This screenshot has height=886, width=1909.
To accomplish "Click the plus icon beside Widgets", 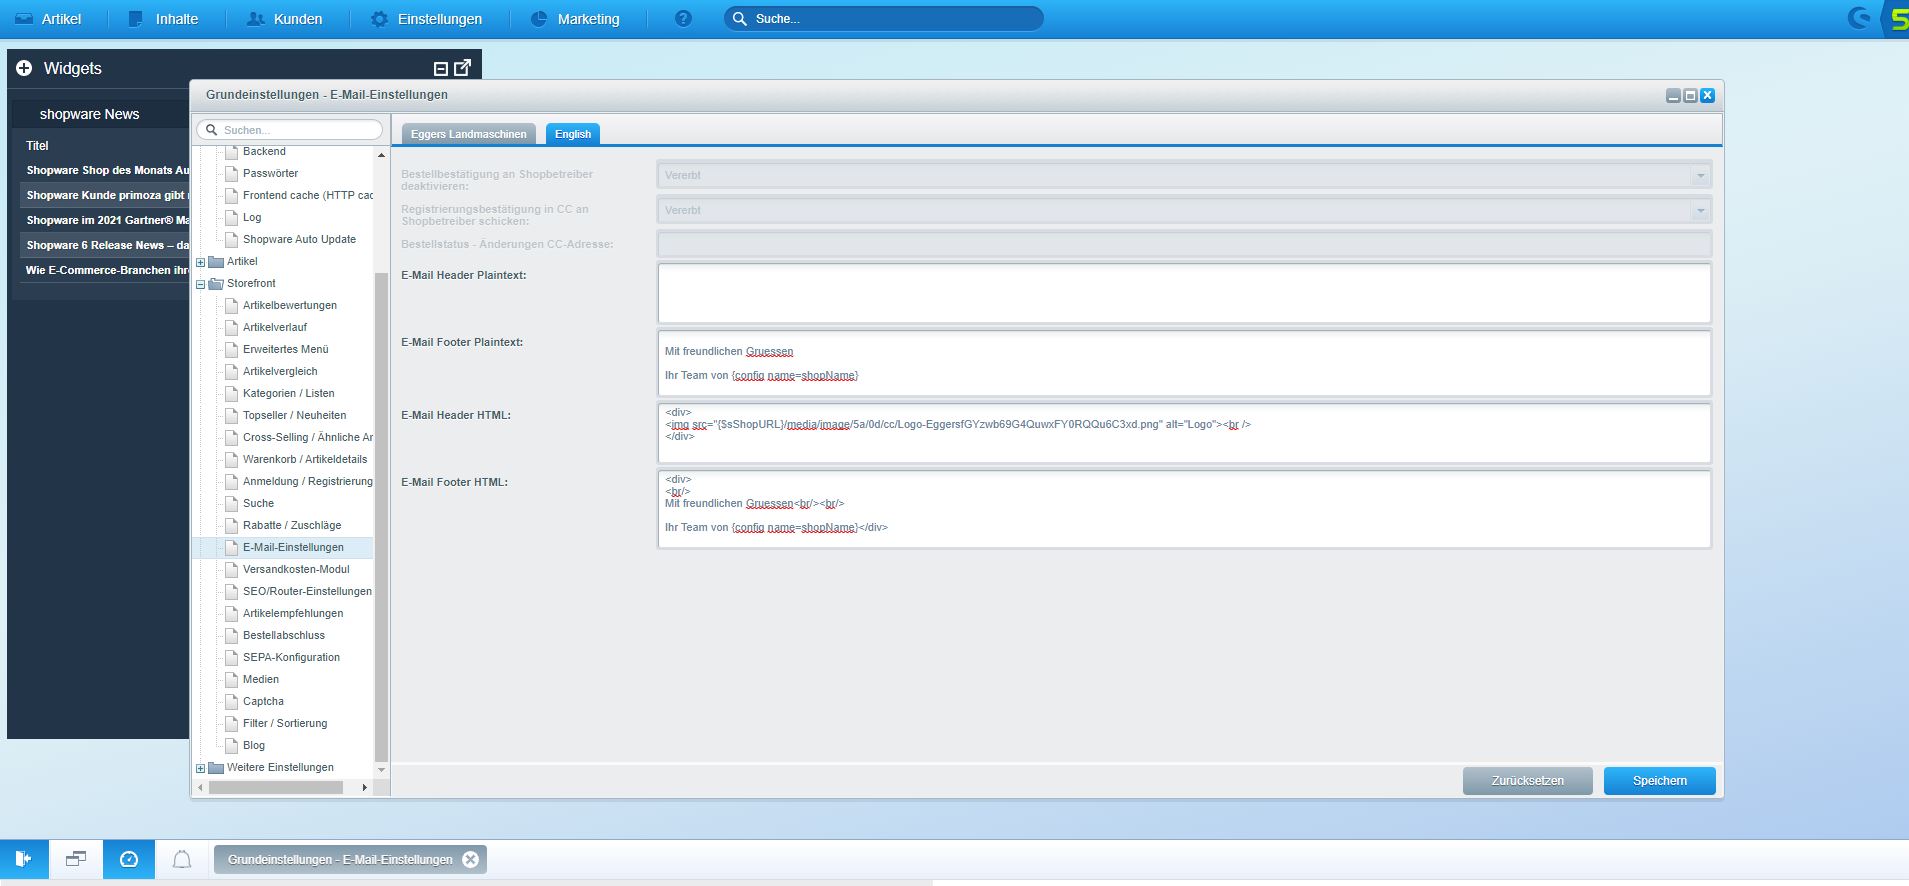I will click(24, 68).
